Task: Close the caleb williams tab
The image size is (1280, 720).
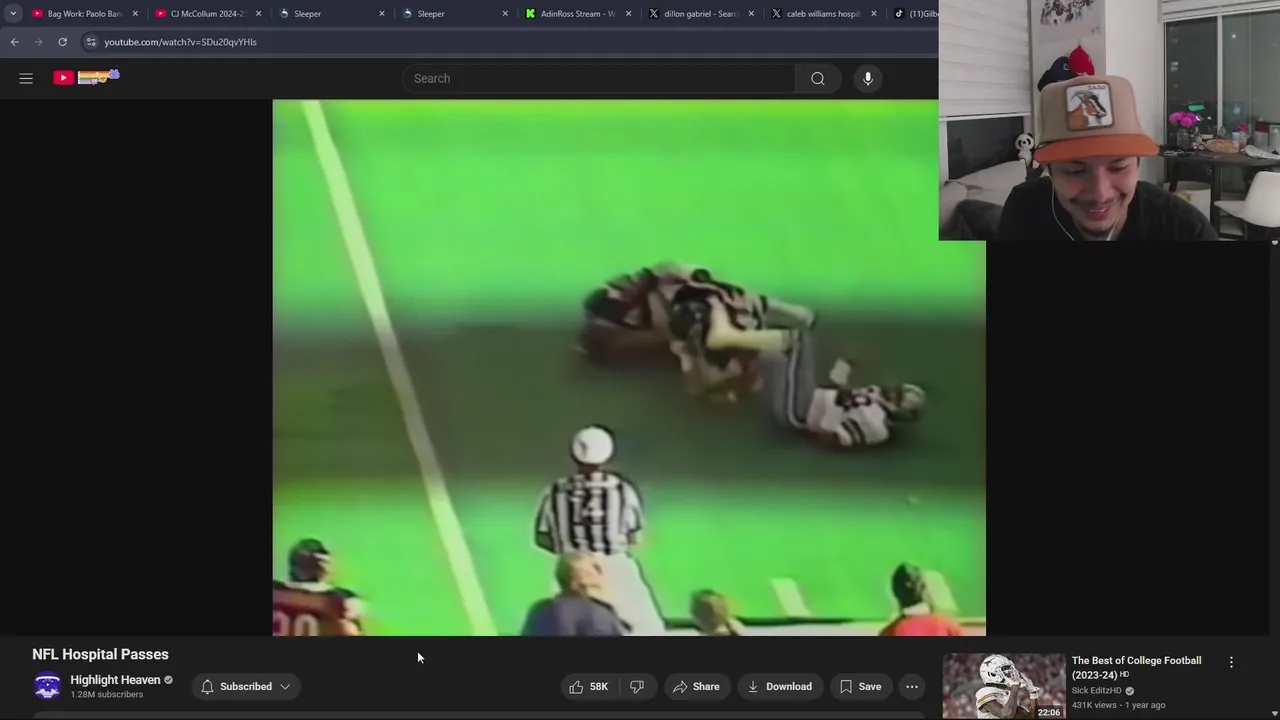Action: (874, 14)
